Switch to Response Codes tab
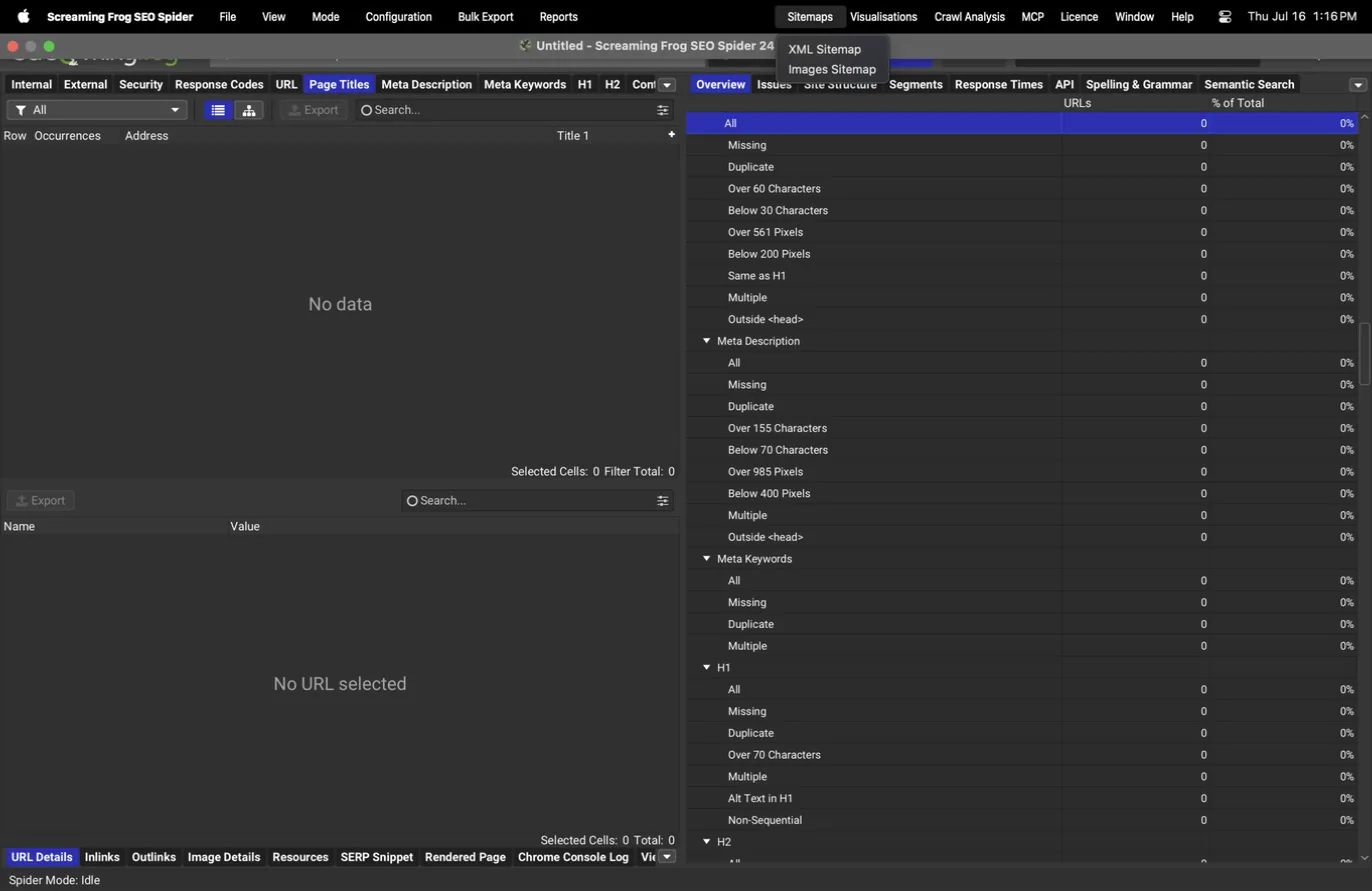The image size is (1372, 891). point(219,85)
